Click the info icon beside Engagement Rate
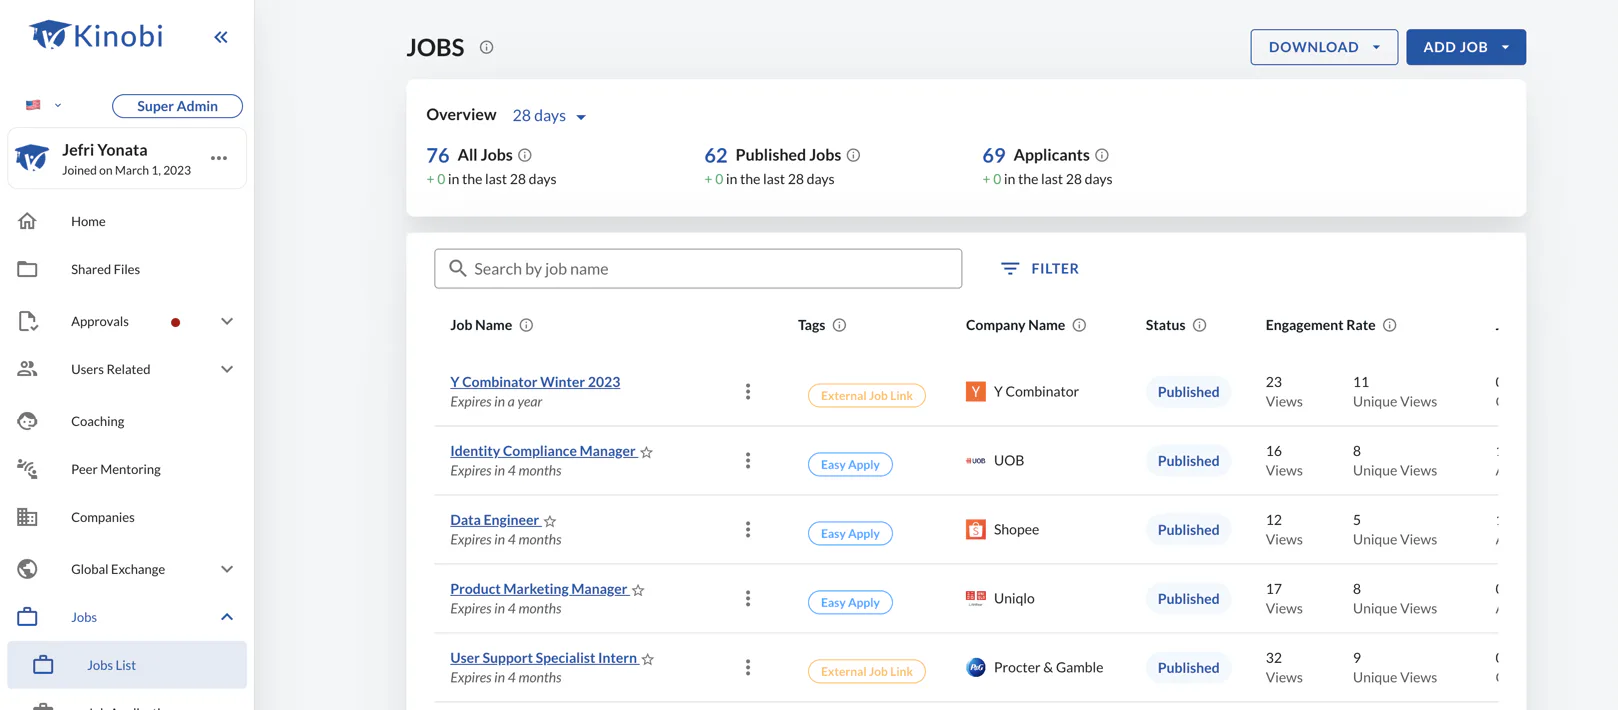The width and height of the screenshot is (1619, 710). (1390, 325)
